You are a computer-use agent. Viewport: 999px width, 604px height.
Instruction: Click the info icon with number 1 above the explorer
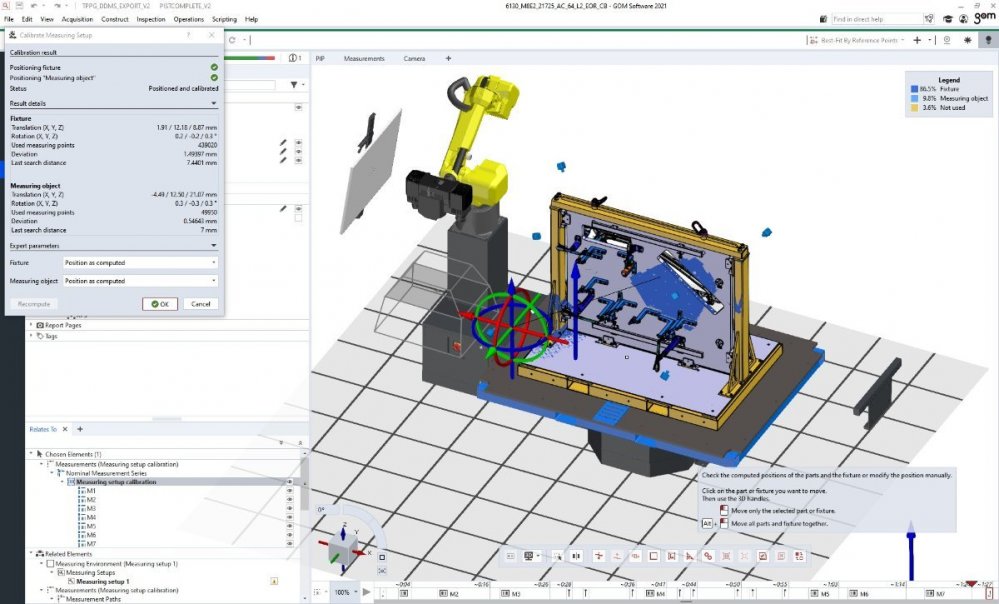(x=294, y=58)
